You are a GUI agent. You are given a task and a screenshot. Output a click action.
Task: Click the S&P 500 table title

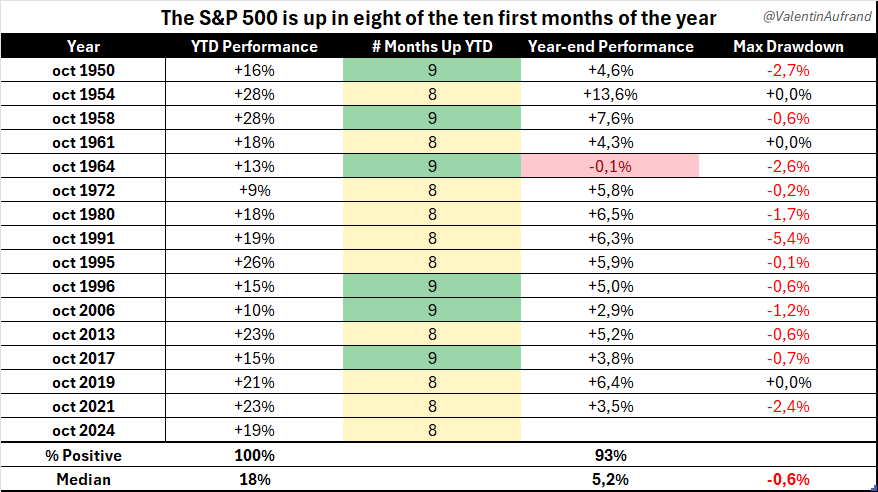click(438, 18)
